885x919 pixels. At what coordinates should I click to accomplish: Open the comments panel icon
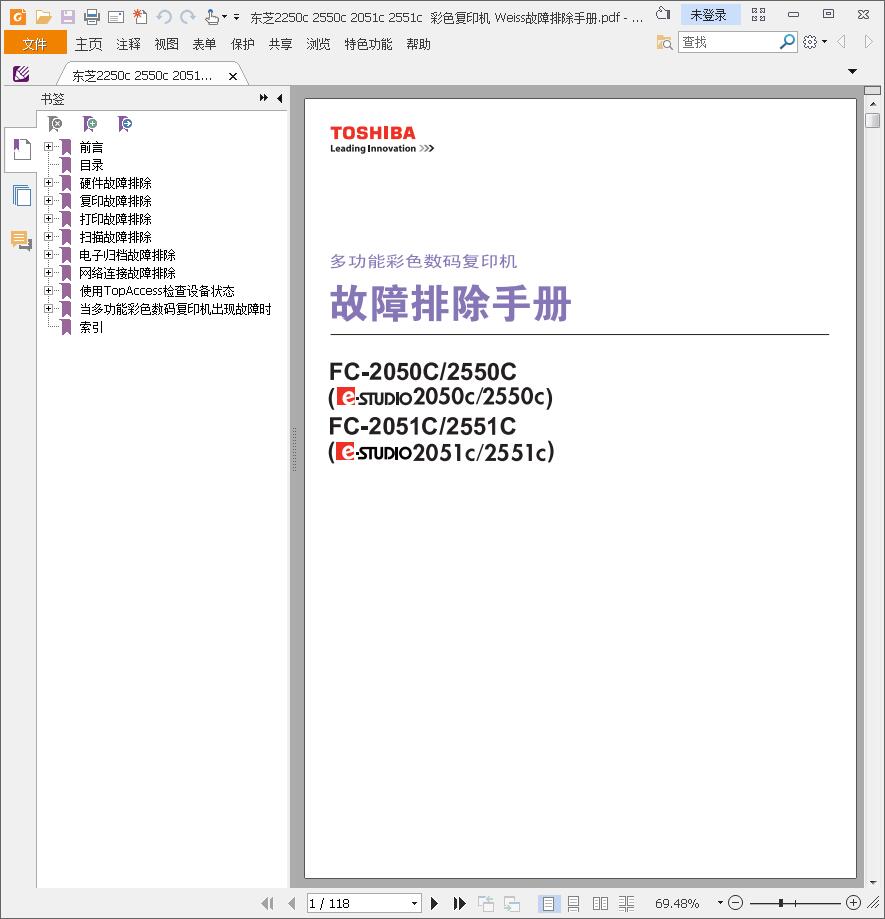pos(21,240)
